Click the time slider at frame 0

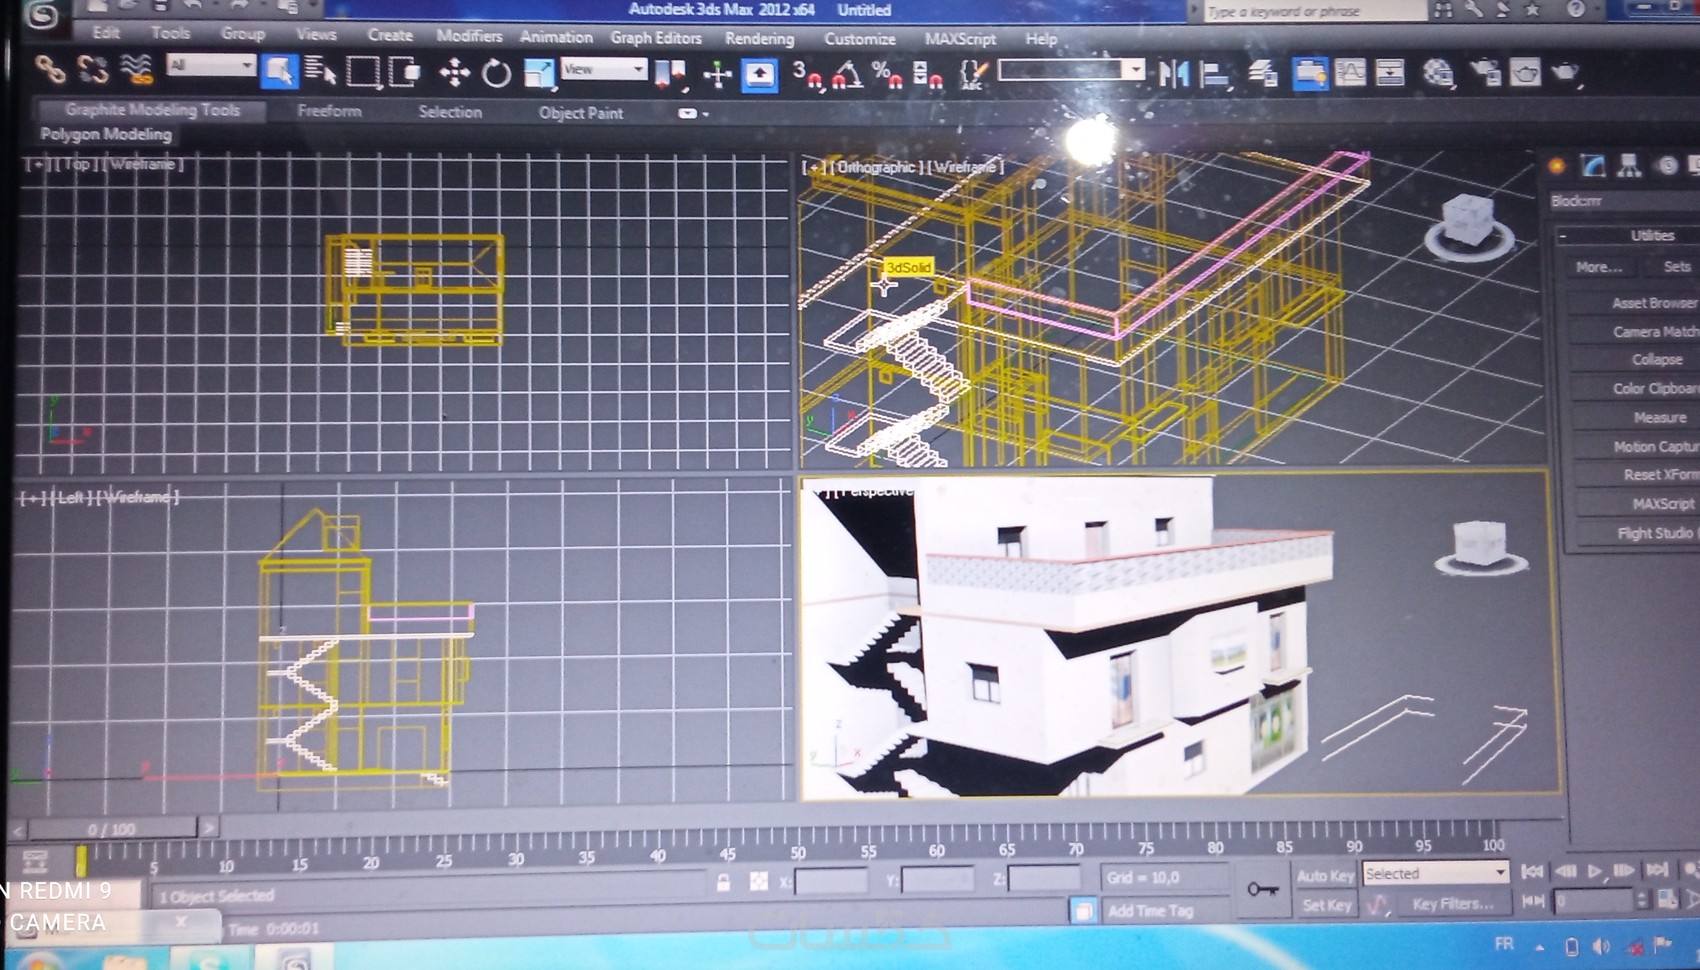coord(80,855)
